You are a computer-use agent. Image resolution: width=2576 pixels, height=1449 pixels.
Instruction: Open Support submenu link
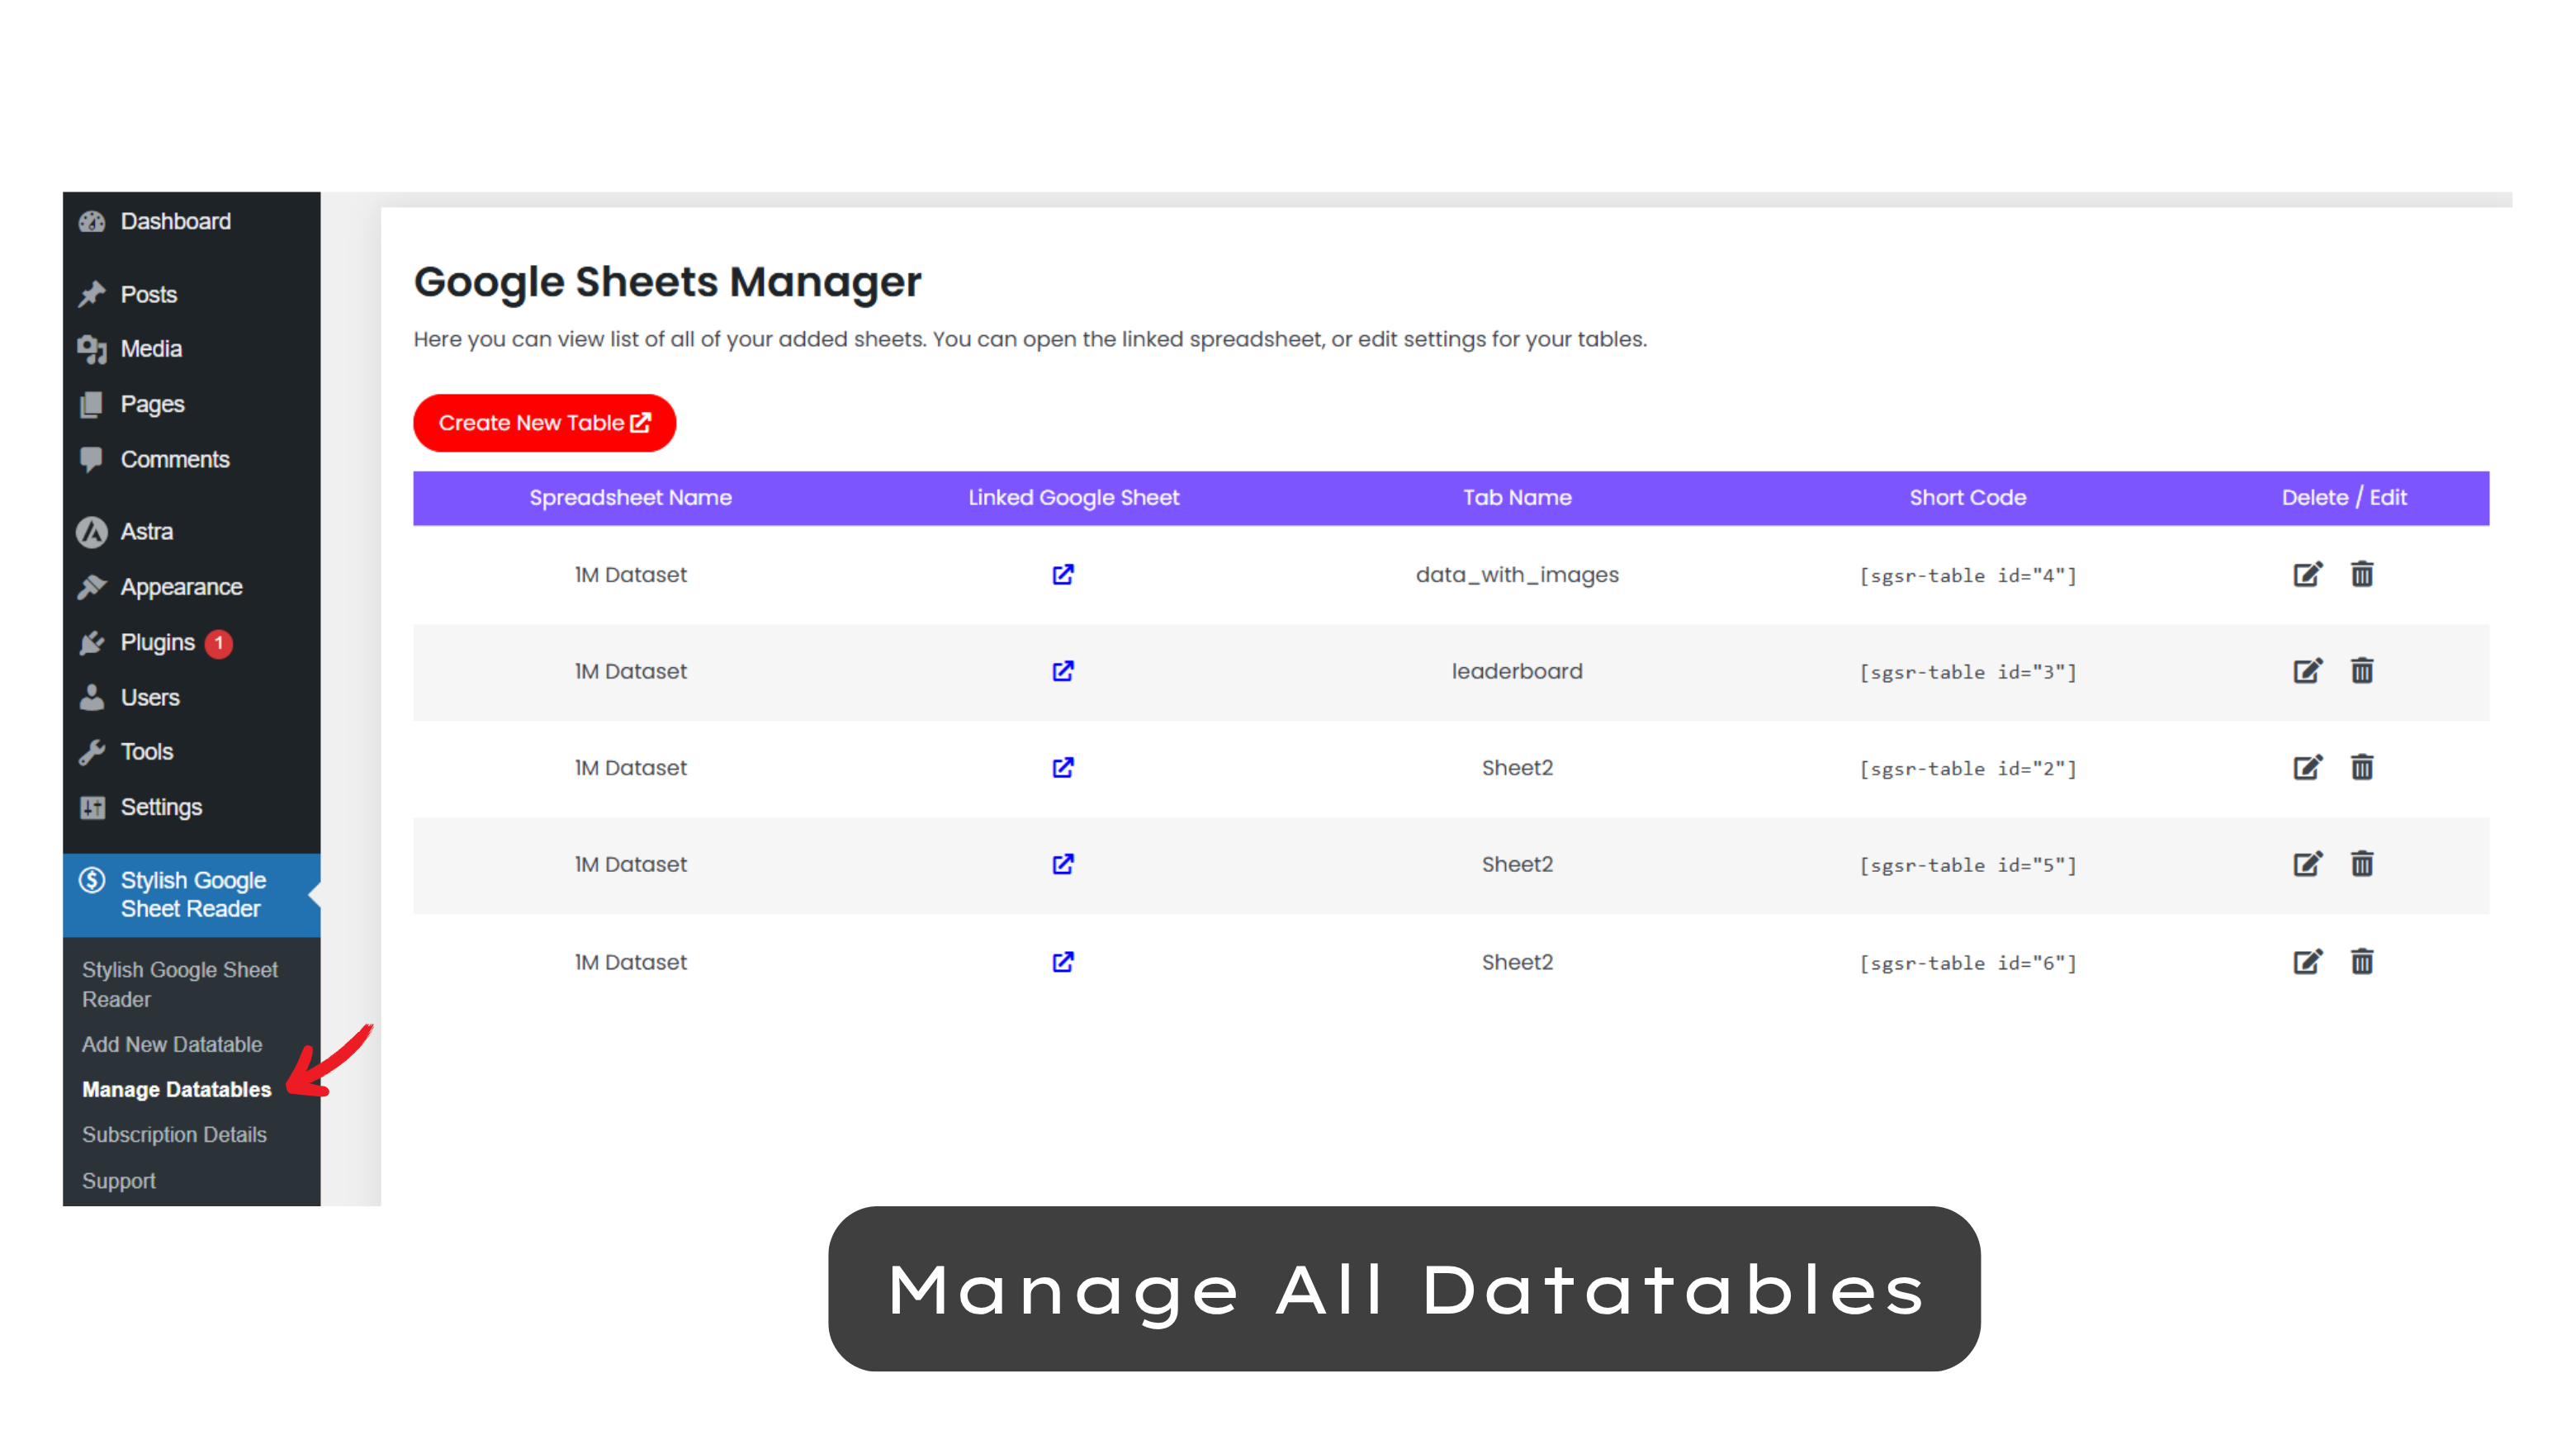119,1181
